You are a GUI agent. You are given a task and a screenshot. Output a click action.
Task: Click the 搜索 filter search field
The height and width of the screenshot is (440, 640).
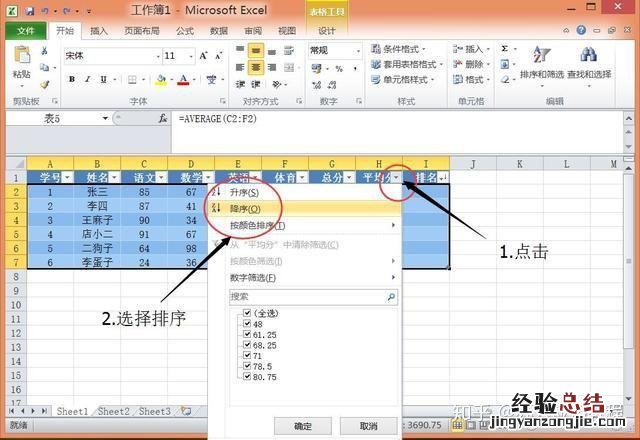point(313,297)
